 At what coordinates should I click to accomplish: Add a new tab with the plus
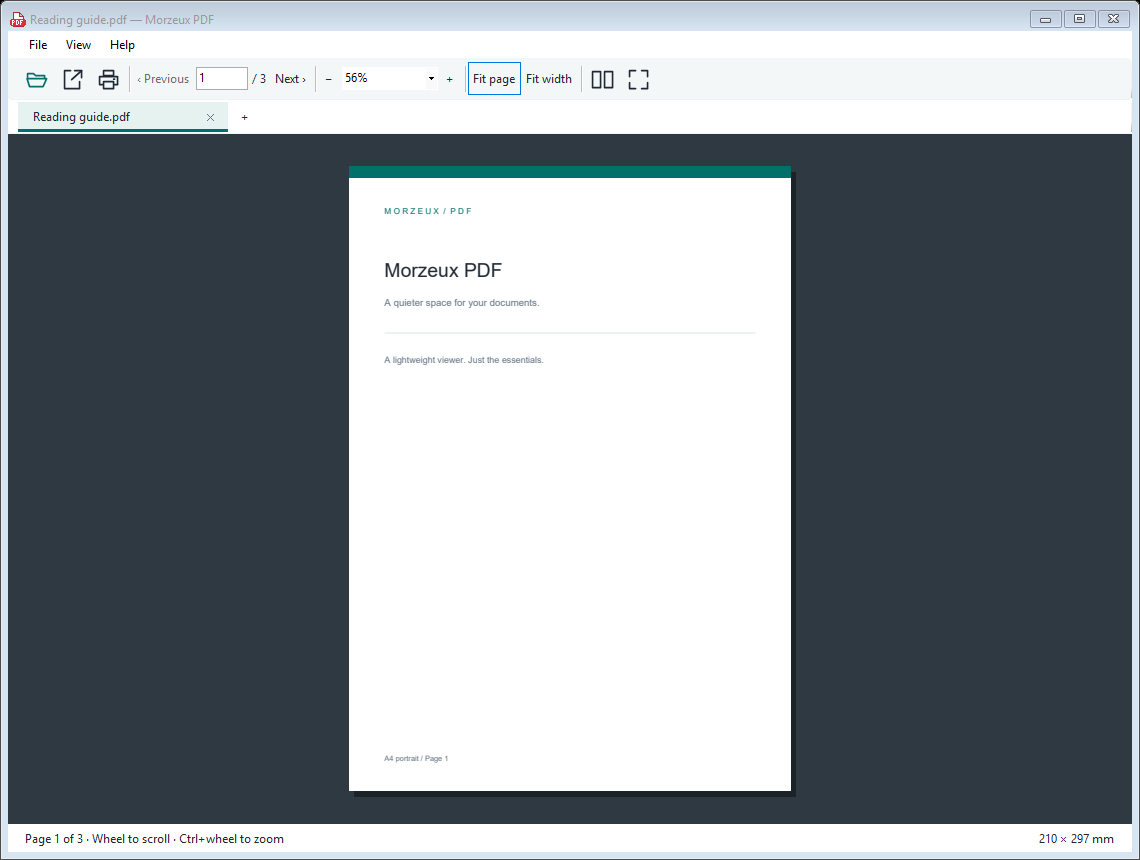coord(244,117)
